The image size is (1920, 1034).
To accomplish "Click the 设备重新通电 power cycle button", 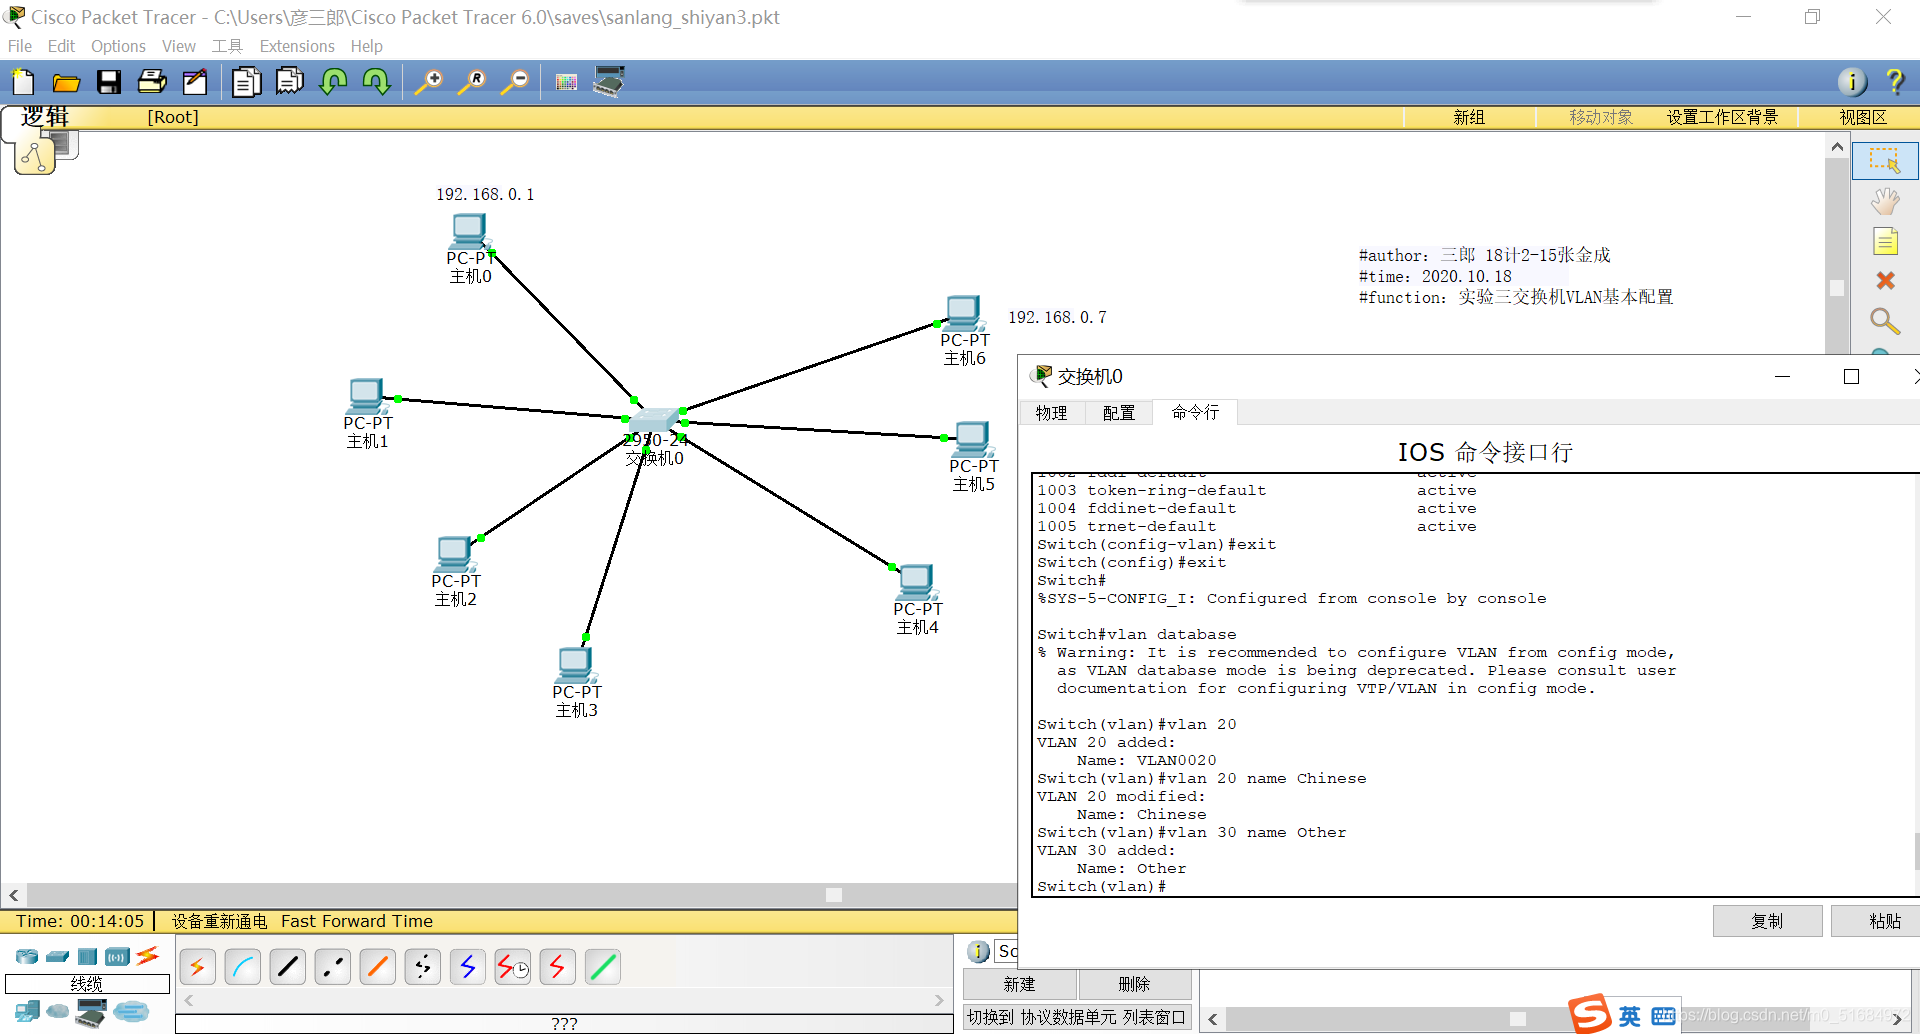I will point(219,921).
